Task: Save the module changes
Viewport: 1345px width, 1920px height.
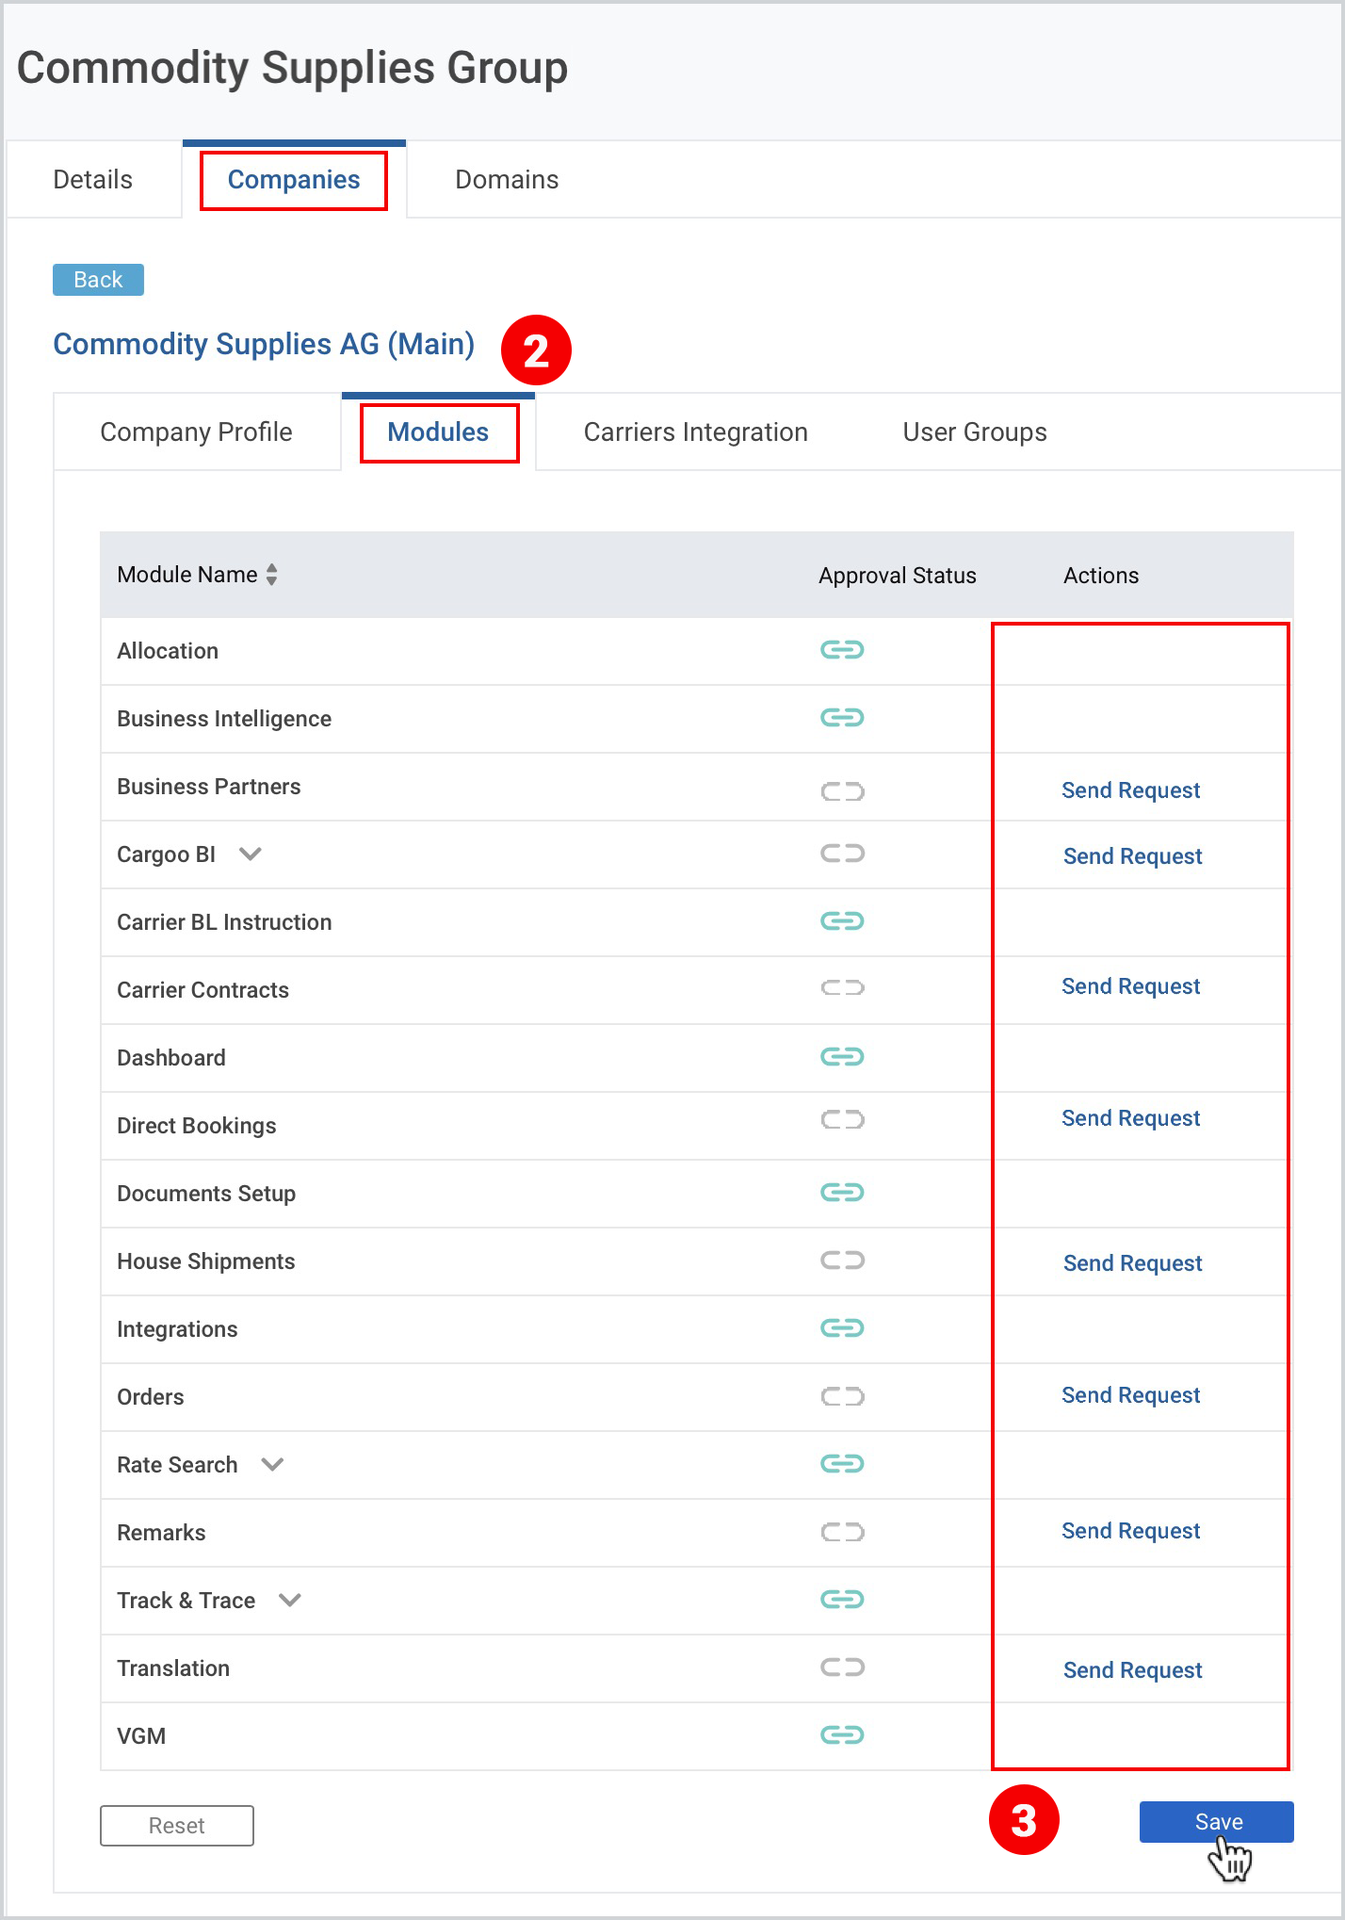Action: (1217, 1822)
